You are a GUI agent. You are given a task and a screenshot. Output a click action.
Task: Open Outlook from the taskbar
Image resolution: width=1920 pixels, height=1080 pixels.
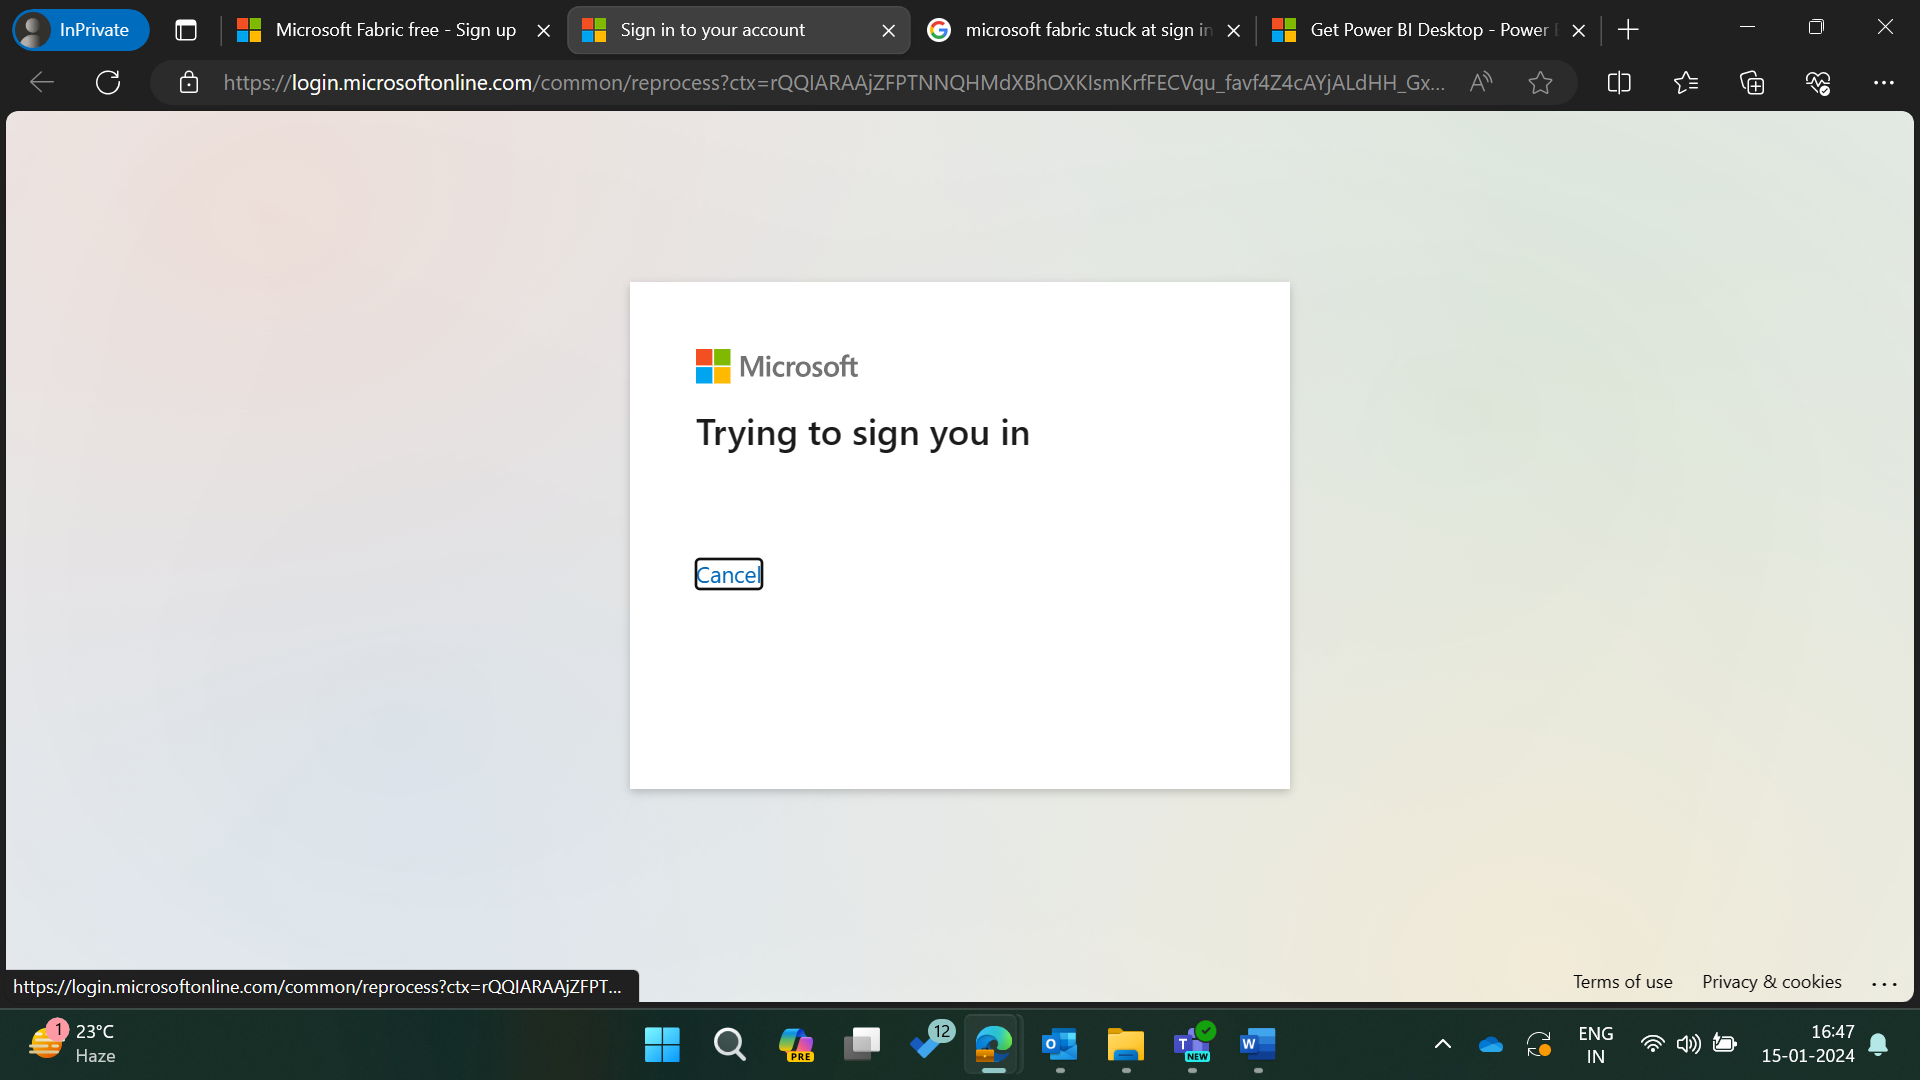pos(1060,1045)
